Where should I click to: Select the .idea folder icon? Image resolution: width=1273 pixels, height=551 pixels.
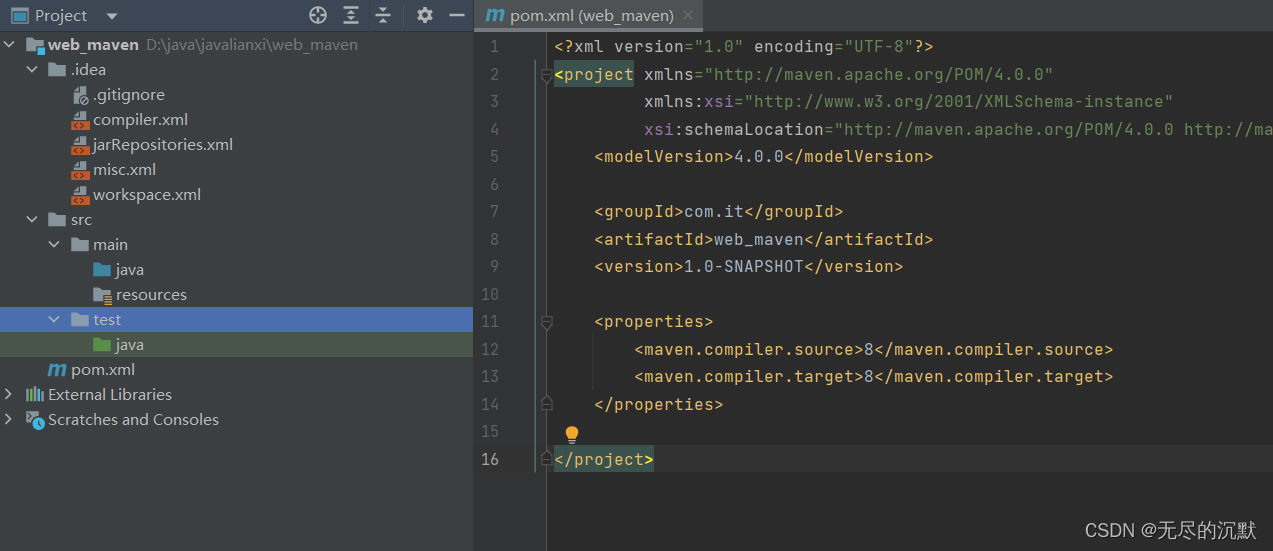(x=57, y=70)
